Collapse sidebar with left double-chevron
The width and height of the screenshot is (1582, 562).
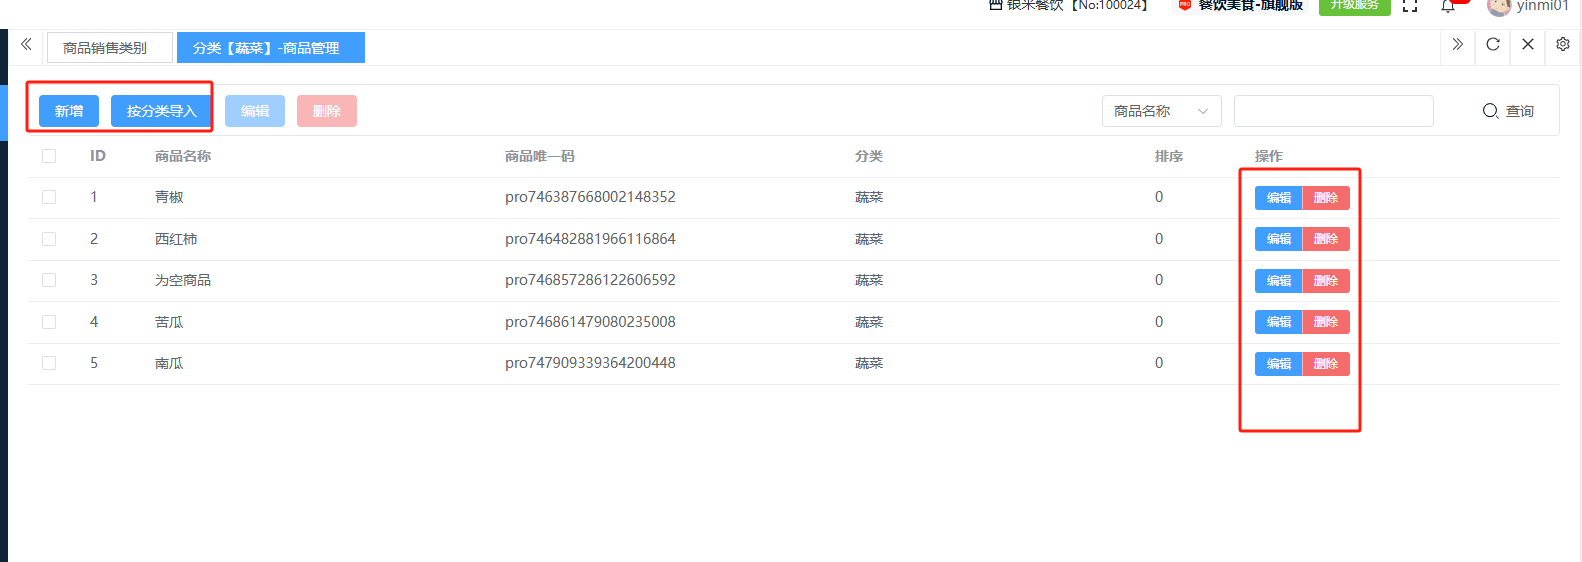coord(26,44)
